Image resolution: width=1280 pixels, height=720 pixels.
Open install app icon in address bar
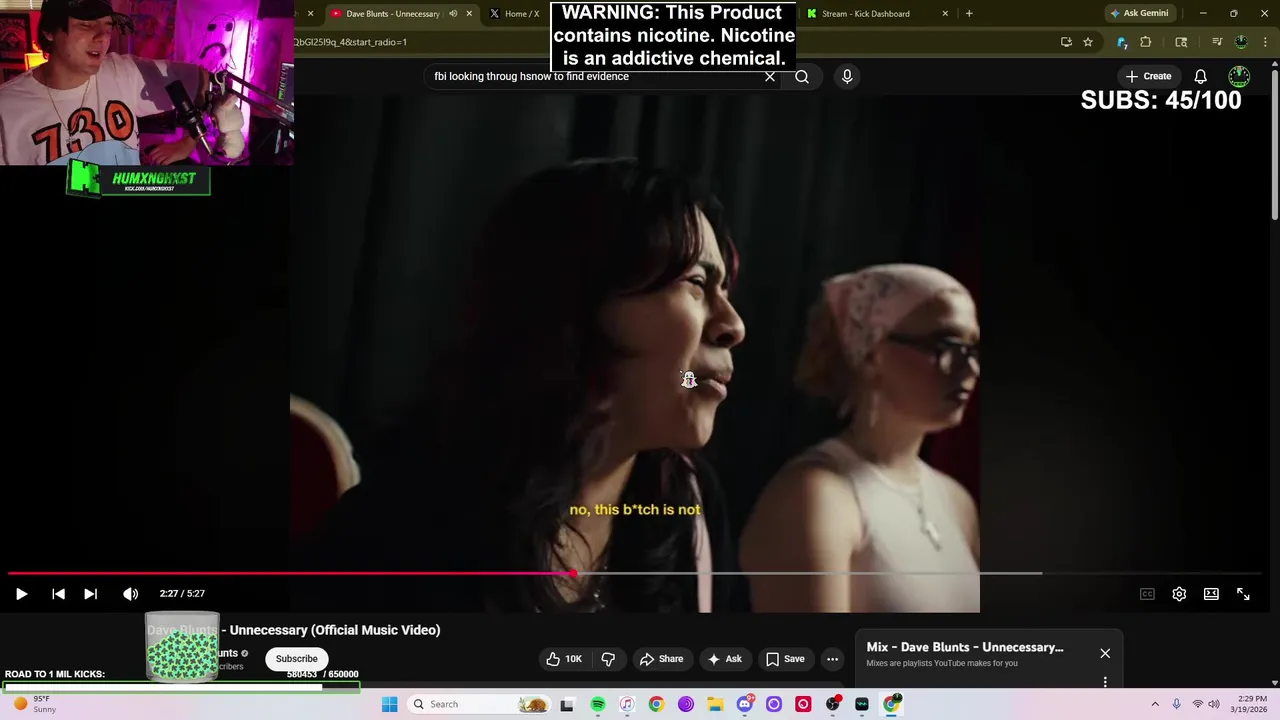tap(1066, 42)
